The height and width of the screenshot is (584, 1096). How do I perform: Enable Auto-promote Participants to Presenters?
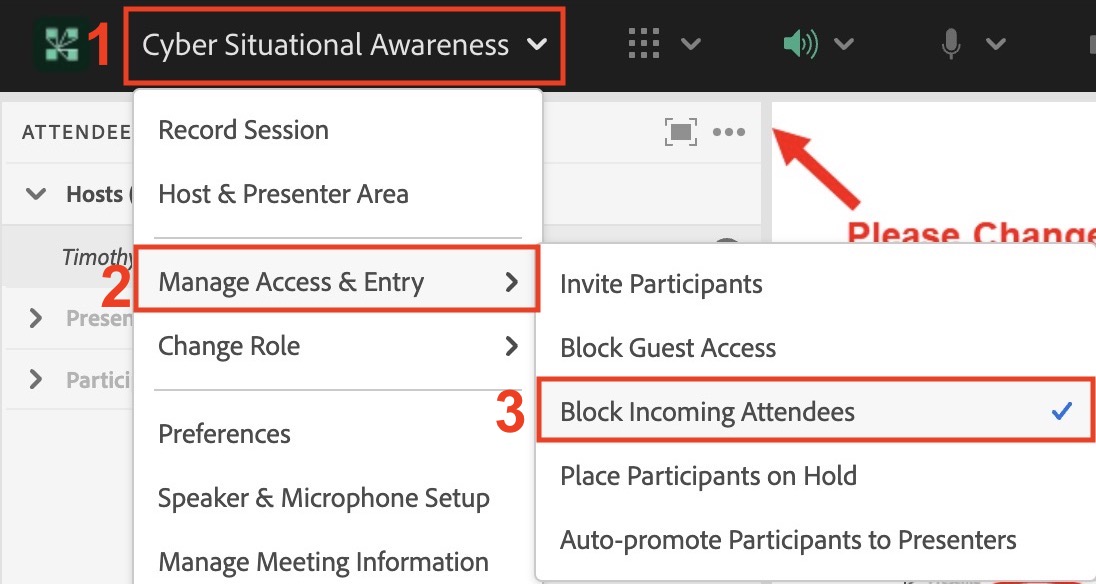coord(788,540)
